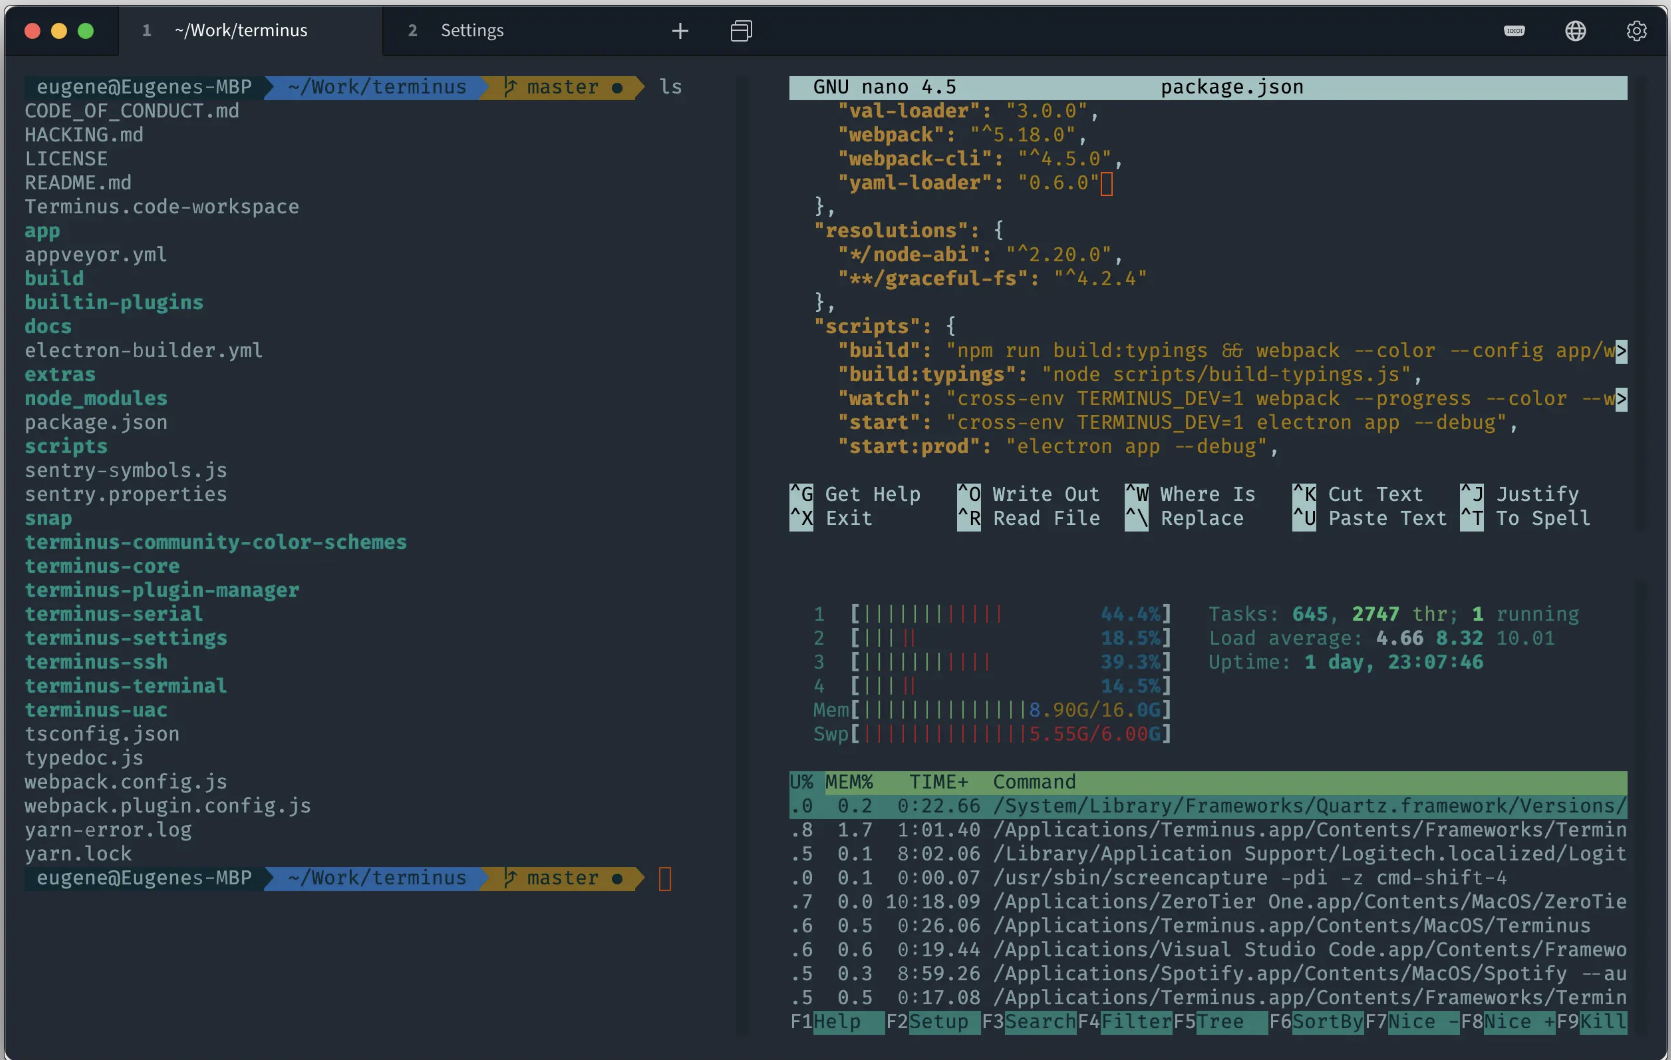Click the macOS green fullscreen window button
Screen dimensions: 1671x1060
pyautogui.click(x=86, y=31)
